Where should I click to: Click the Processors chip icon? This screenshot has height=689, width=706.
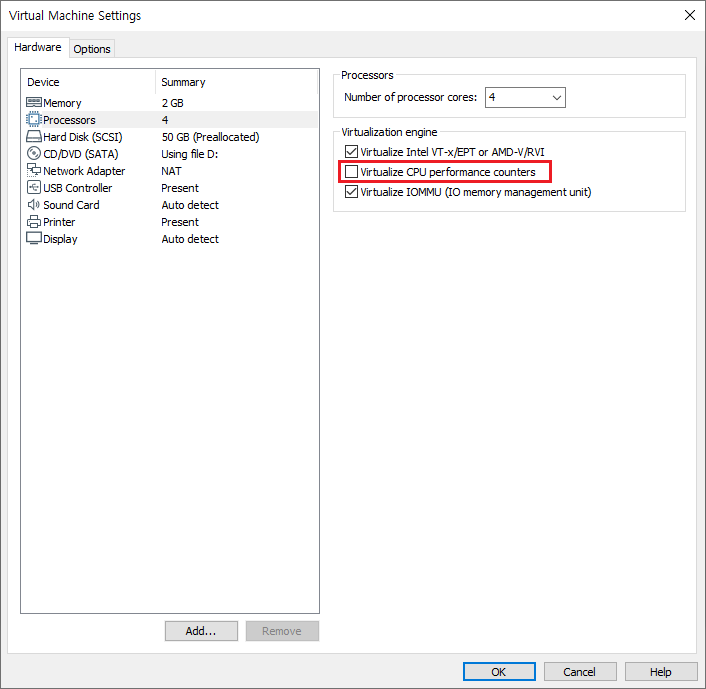tap(34, 119)
